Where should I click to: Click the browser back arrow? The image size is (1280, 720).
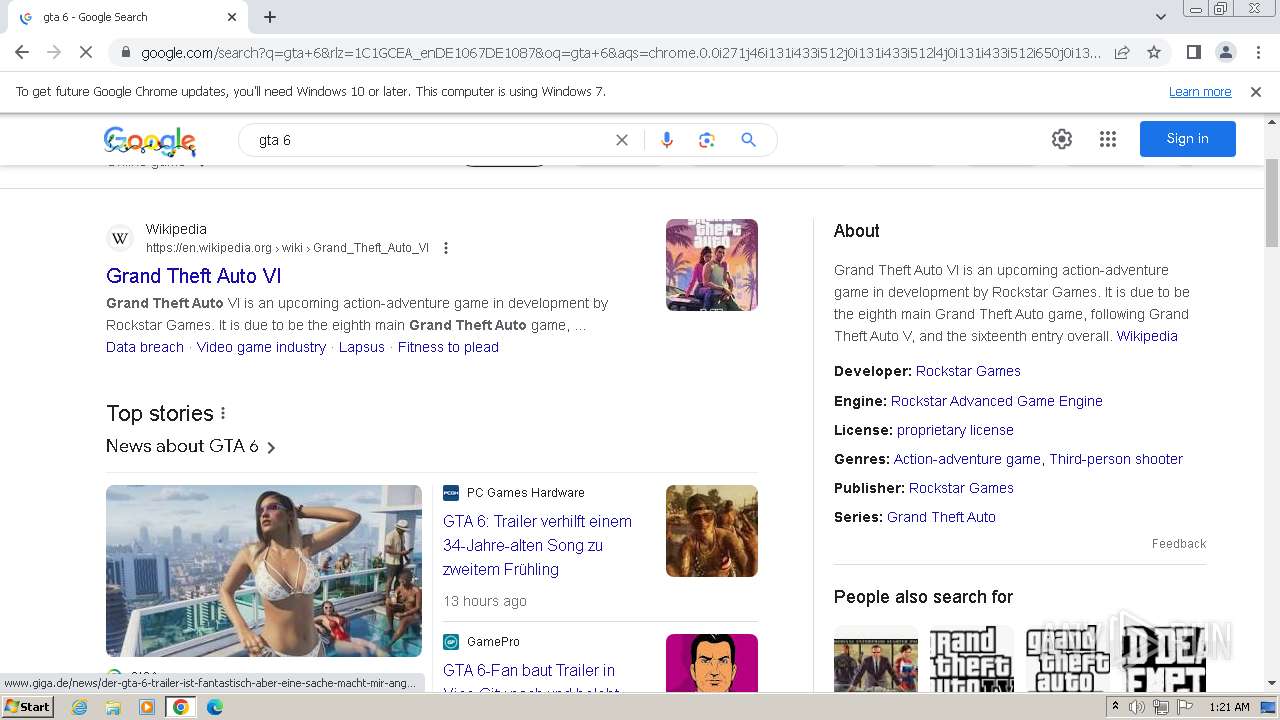point(22,52)
